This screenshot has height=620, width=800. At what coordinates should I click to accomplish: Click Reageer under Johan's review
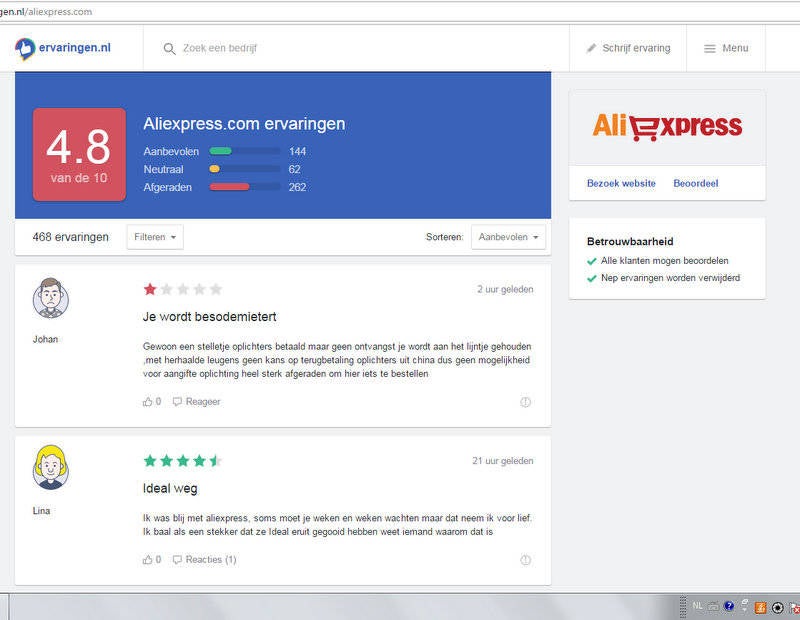pos(203,402)
